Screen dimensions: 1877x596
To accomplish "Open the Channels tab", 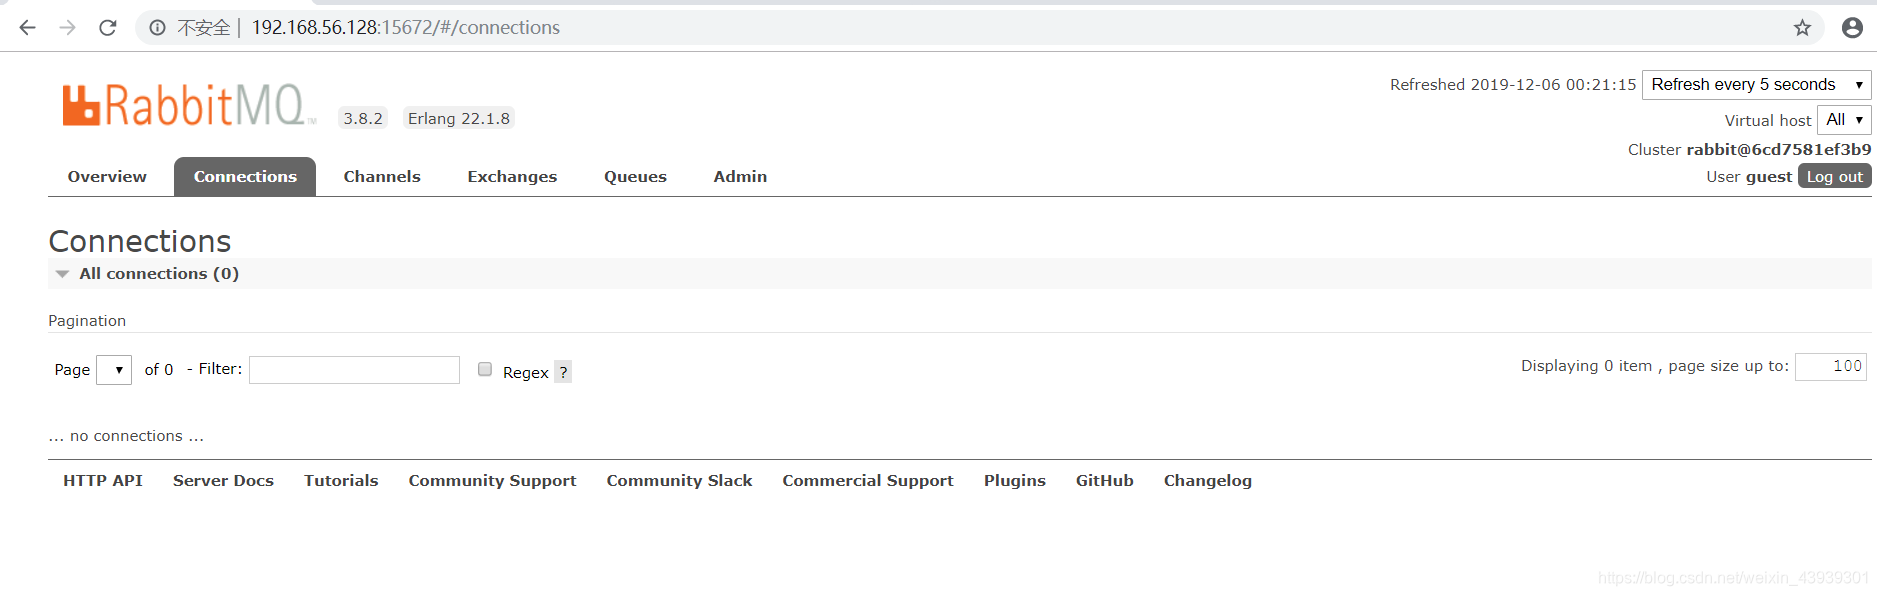I will point(382,177).
